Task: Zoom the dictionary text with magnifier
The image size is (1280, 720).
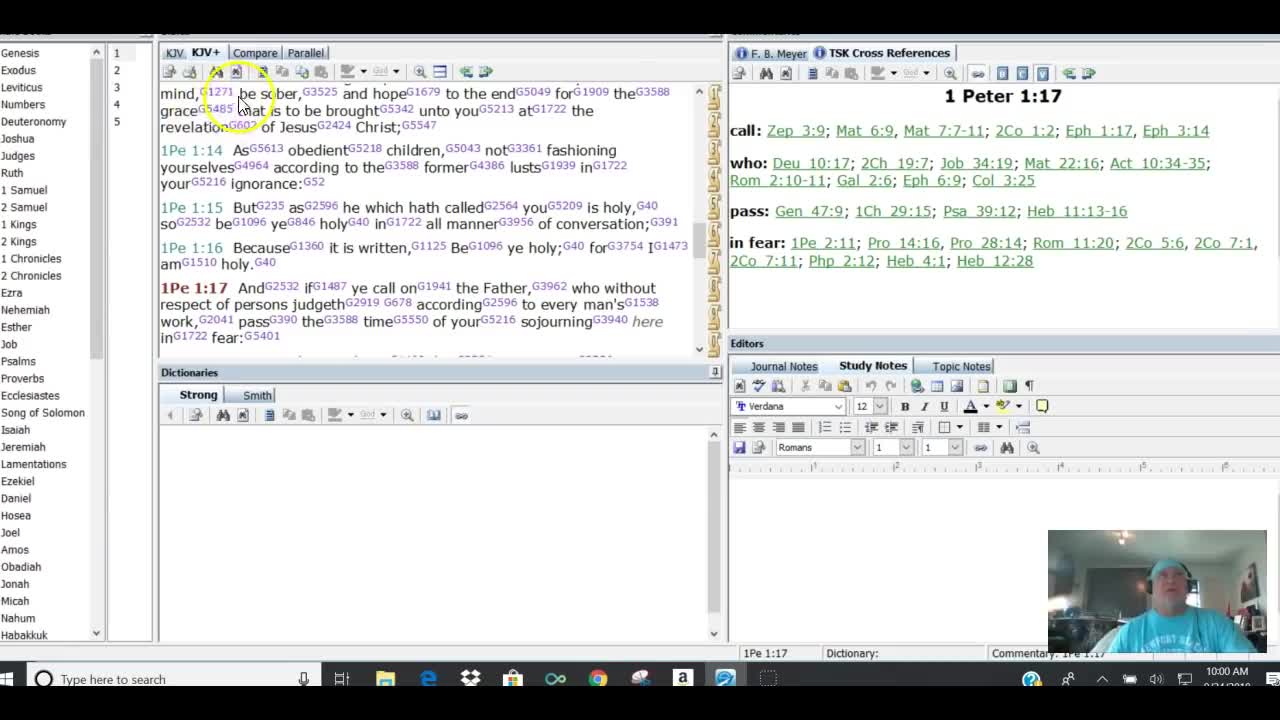Action: coord(407,415)
